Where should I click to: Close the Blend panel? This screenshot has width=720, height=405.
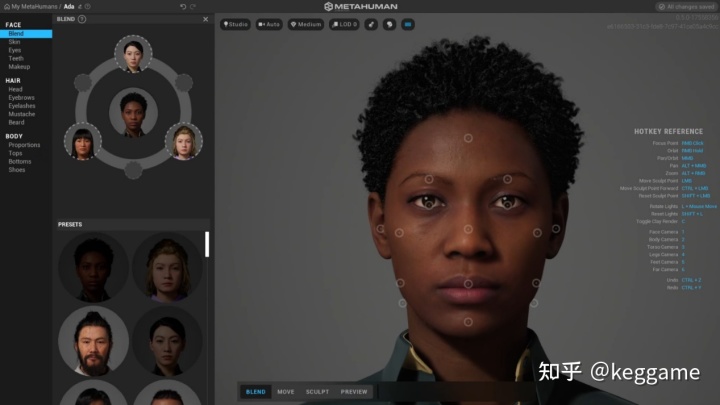205,19
